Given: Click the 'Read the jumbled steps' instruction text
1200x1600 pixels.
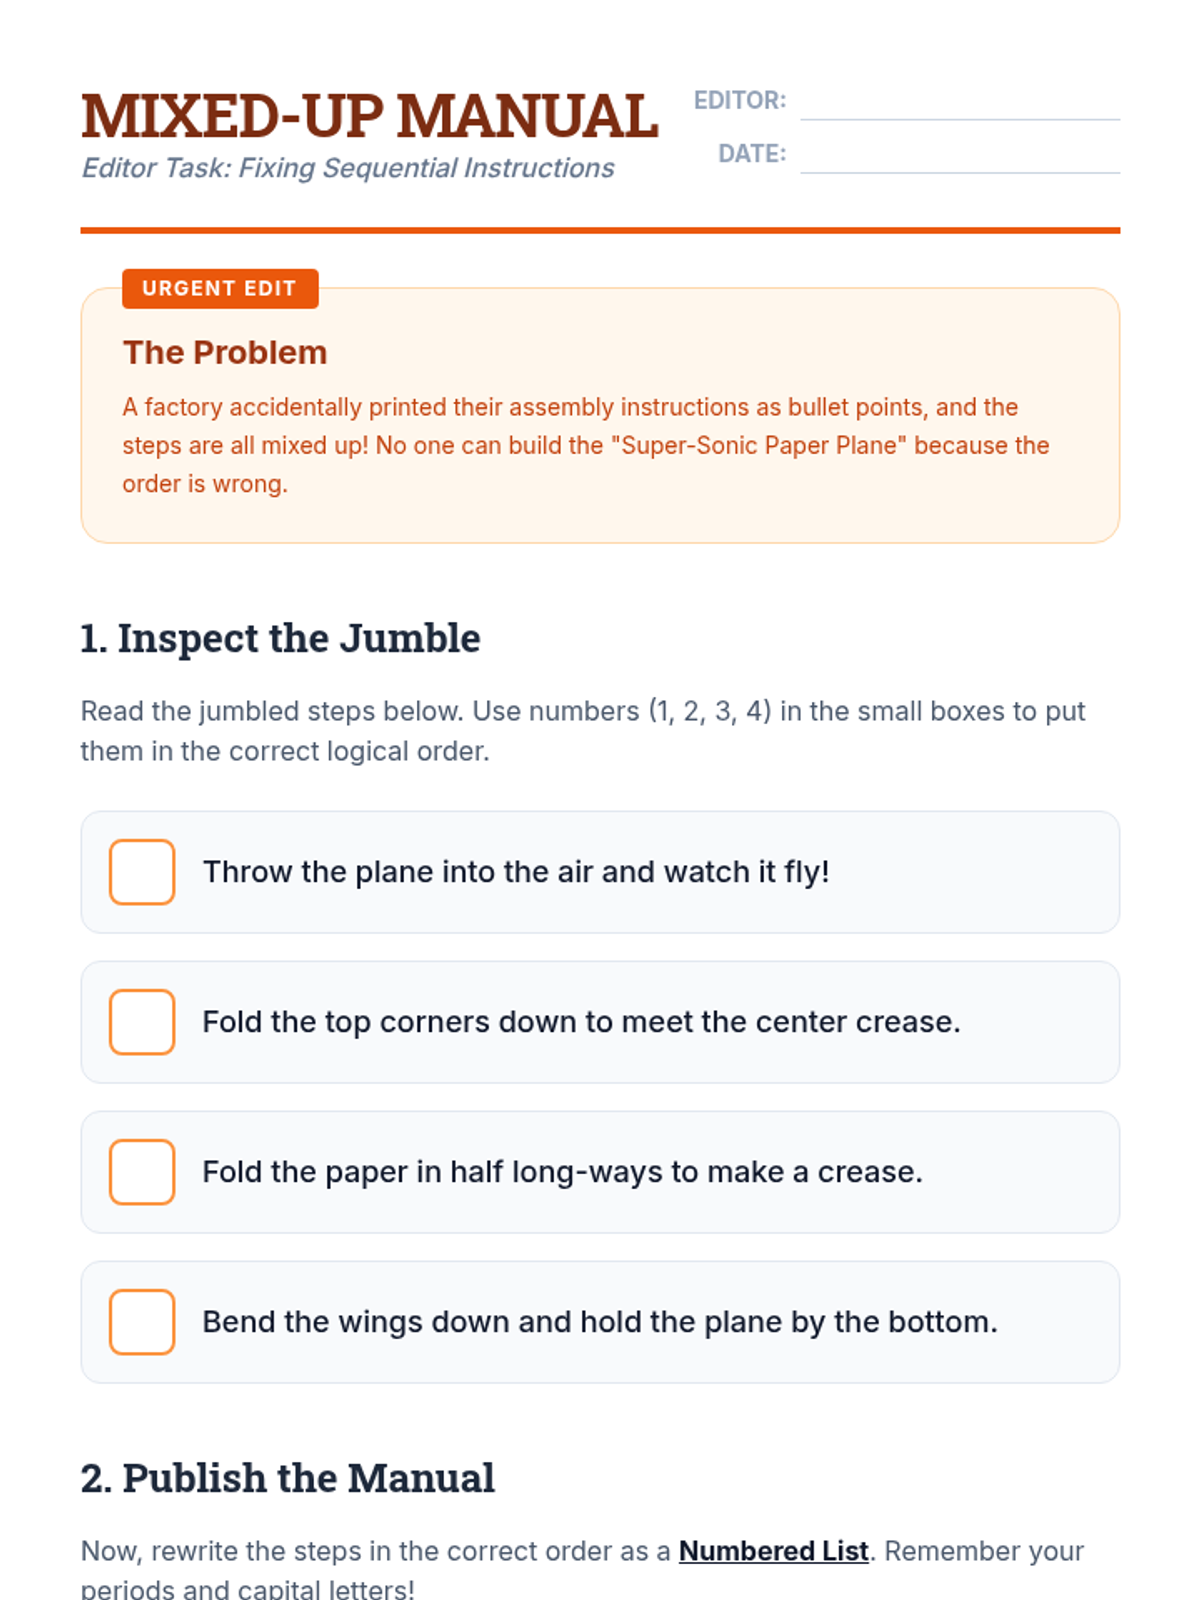Looking at the screenshot, I should pos(583,731).
